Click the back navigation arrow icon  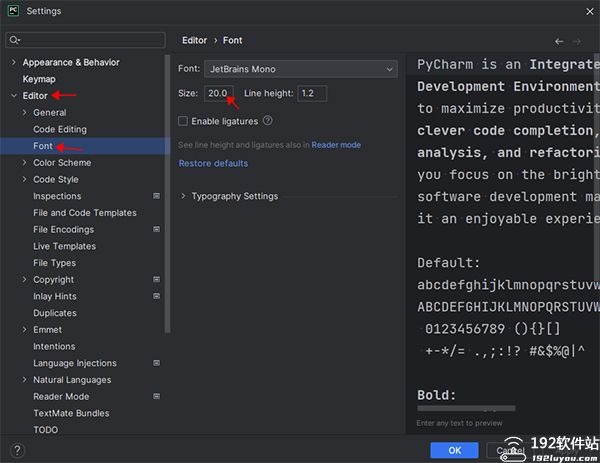point(559,41)
